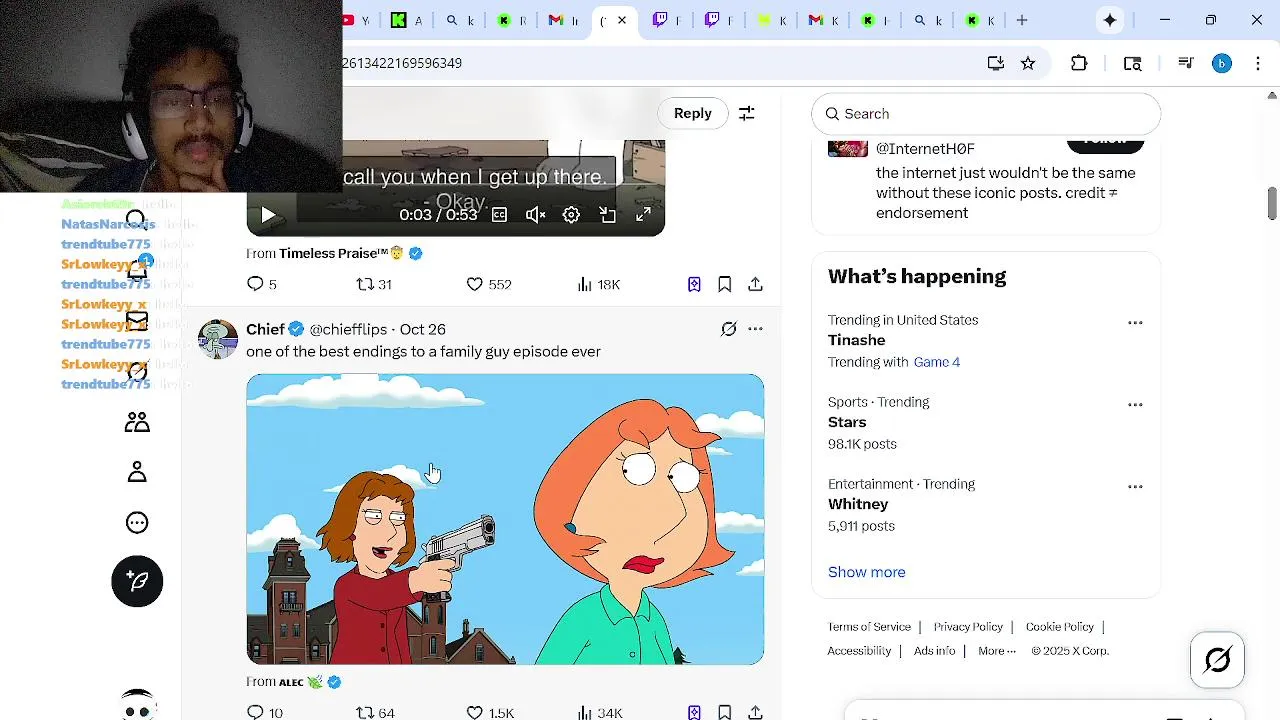Open replies on the post with 5 comments
Image resolution: width=1280 pixels, height=720 pixels.
(x=261, y=285)
